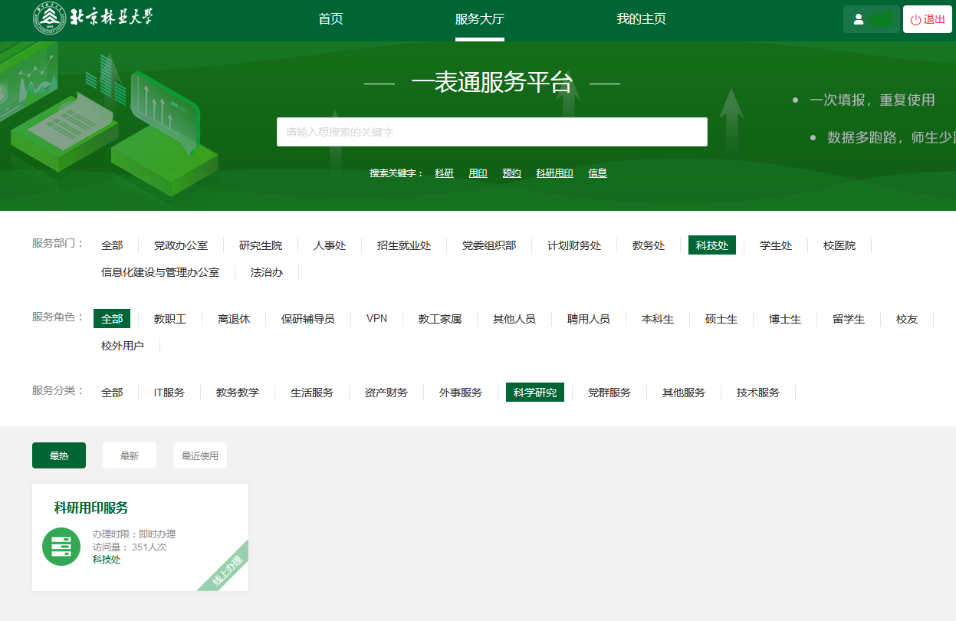Image resolution: width=956 pixels, height=621 pixels.
Task: Click the Beijing Forestry University logo
Action: pos(93,18)
